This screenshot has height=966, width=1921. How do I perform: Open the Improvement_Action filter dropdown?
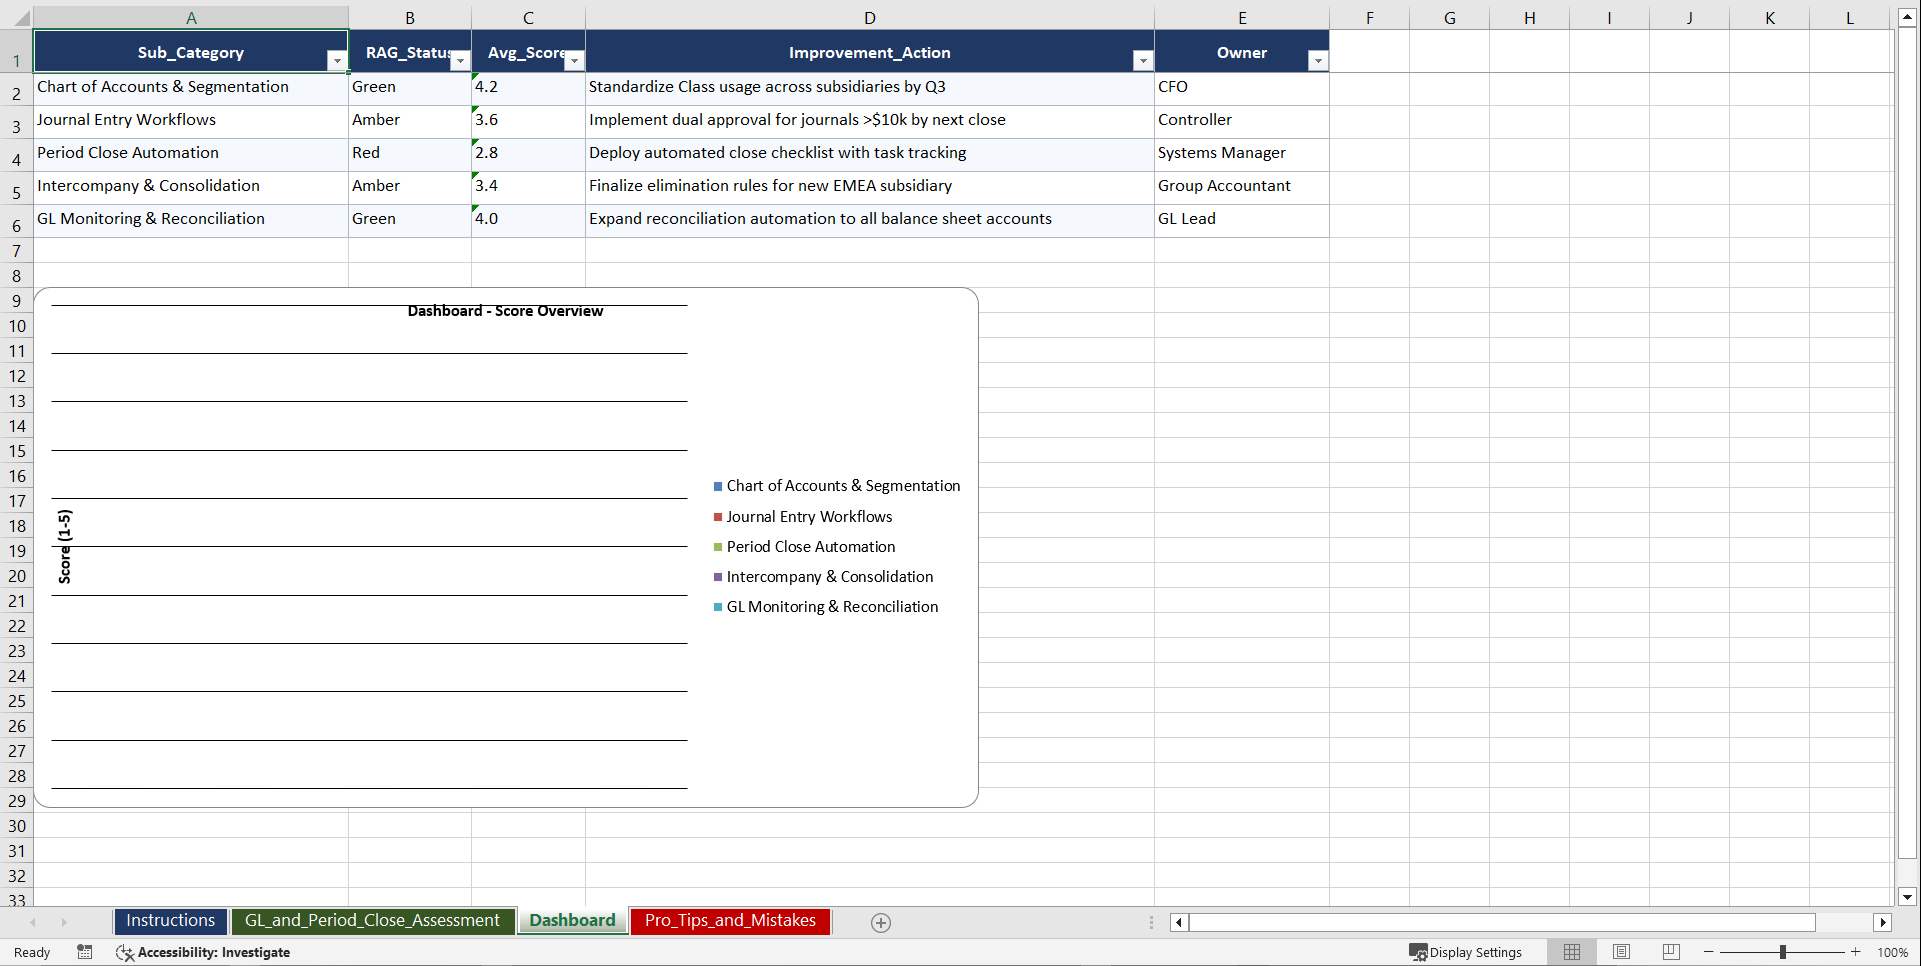(1142, 60)
